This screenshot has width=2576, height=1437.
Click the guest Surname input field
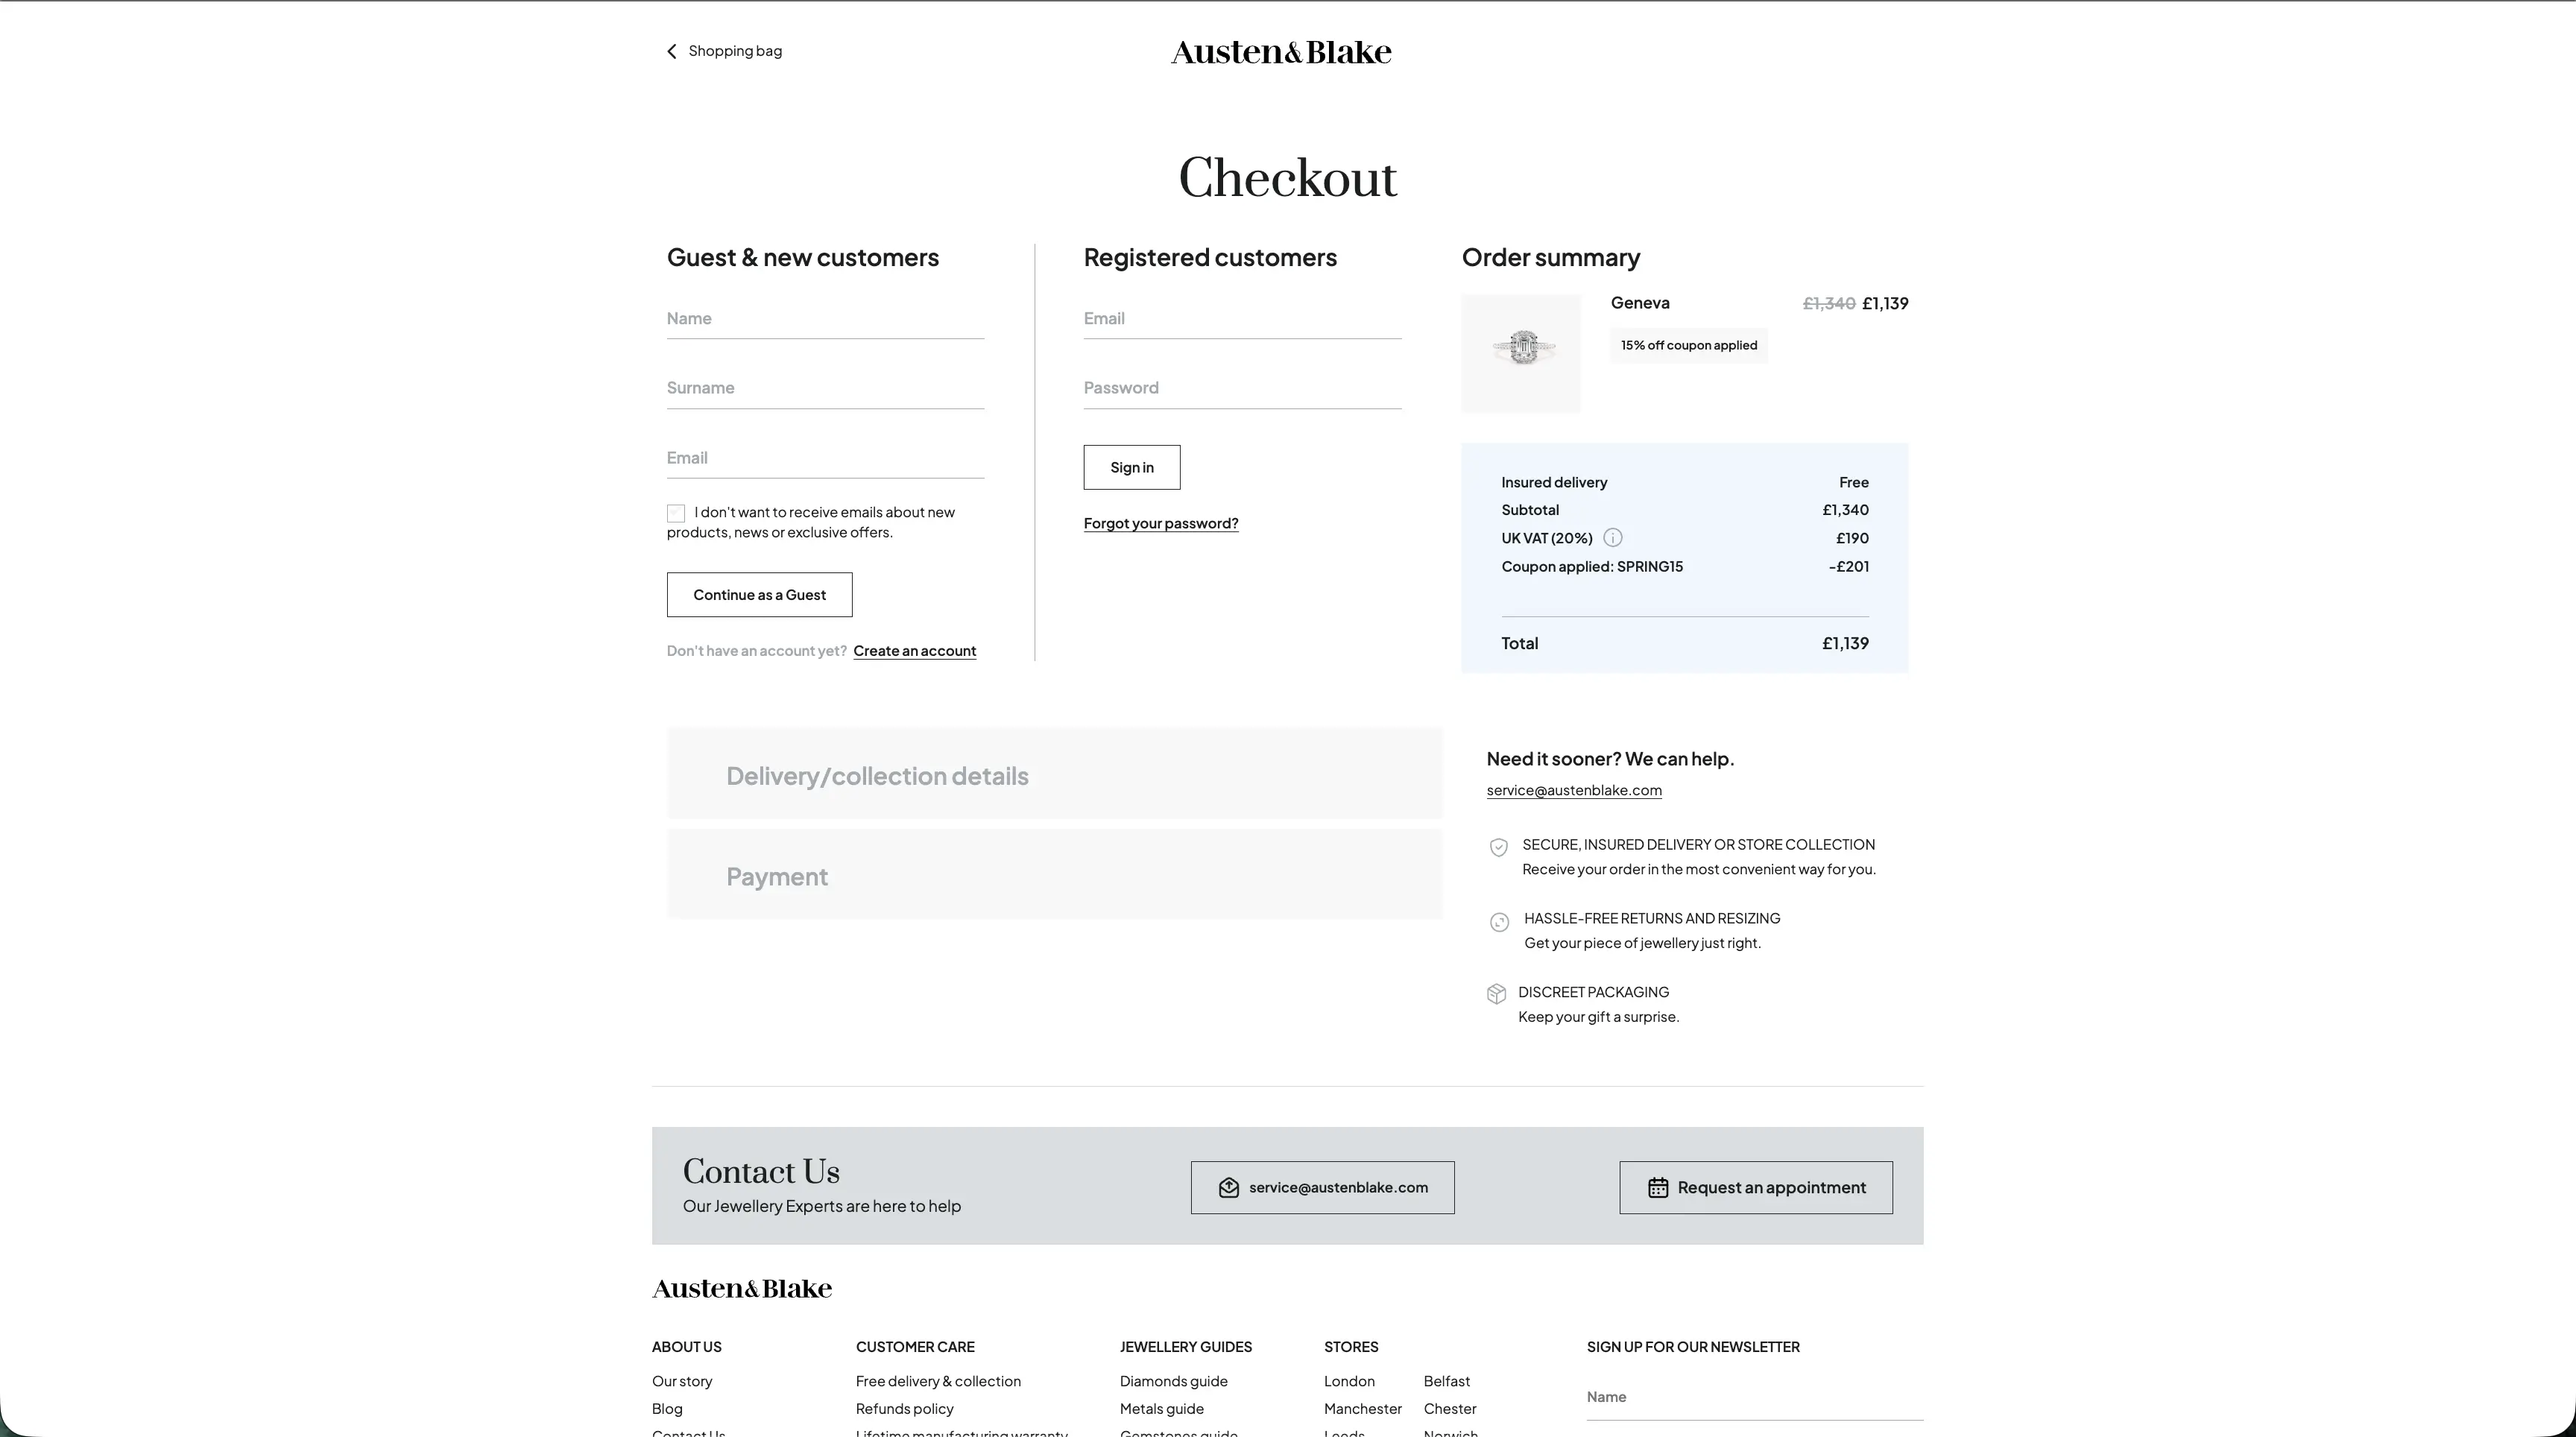point(825,388)
